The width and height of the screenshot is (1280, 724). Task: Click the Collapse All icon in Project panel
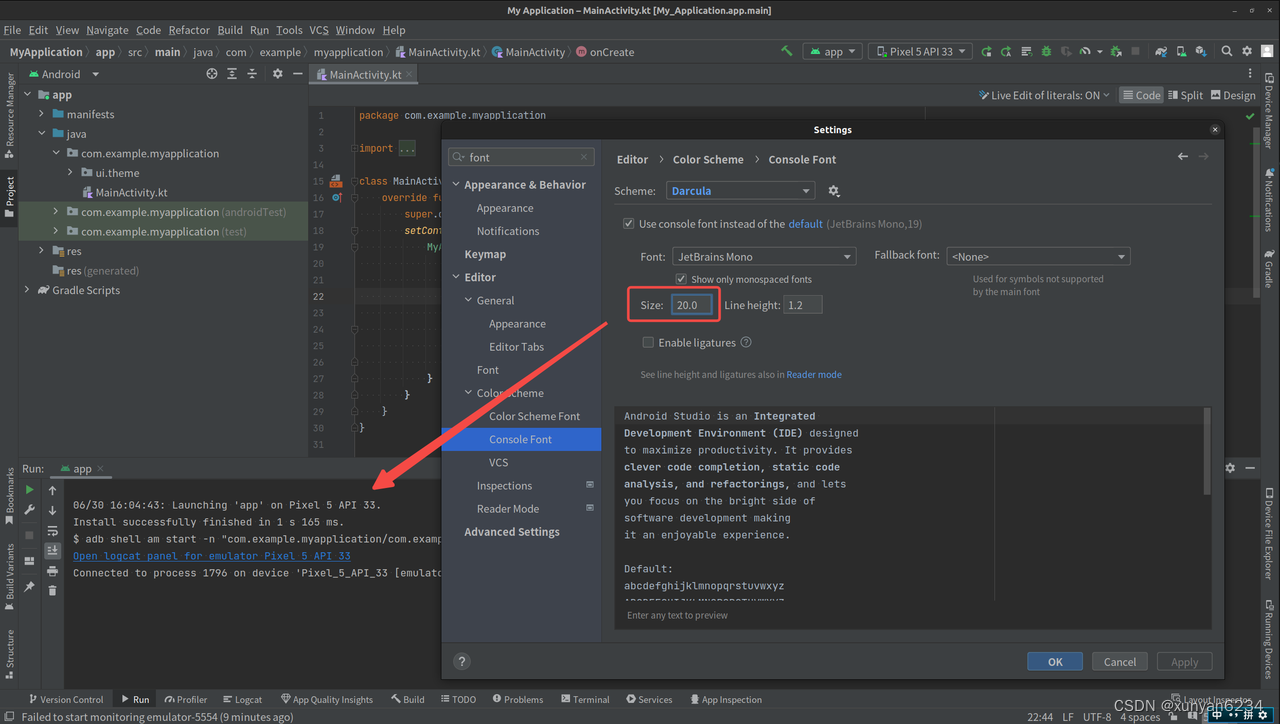pyautogui.click(x=252, y=74)
